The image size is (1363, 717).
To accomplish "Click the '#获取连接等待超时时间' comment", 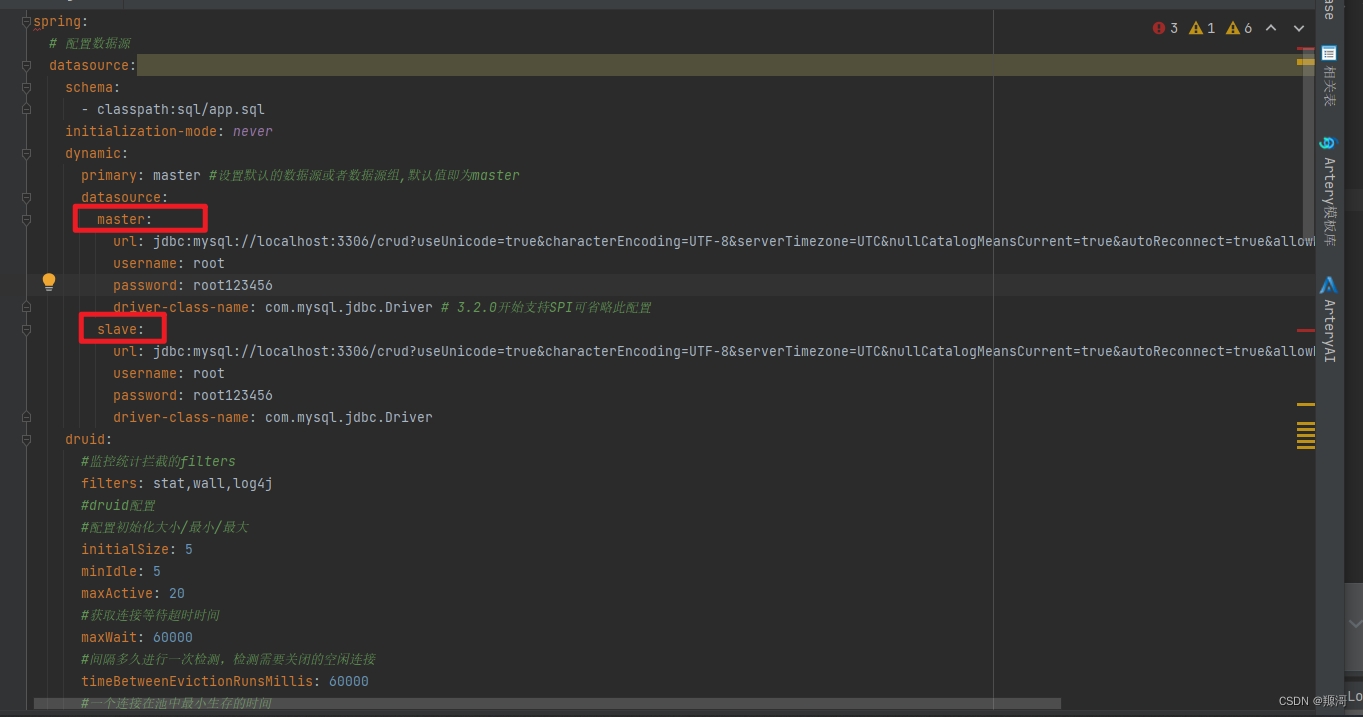I will [150, 615].
